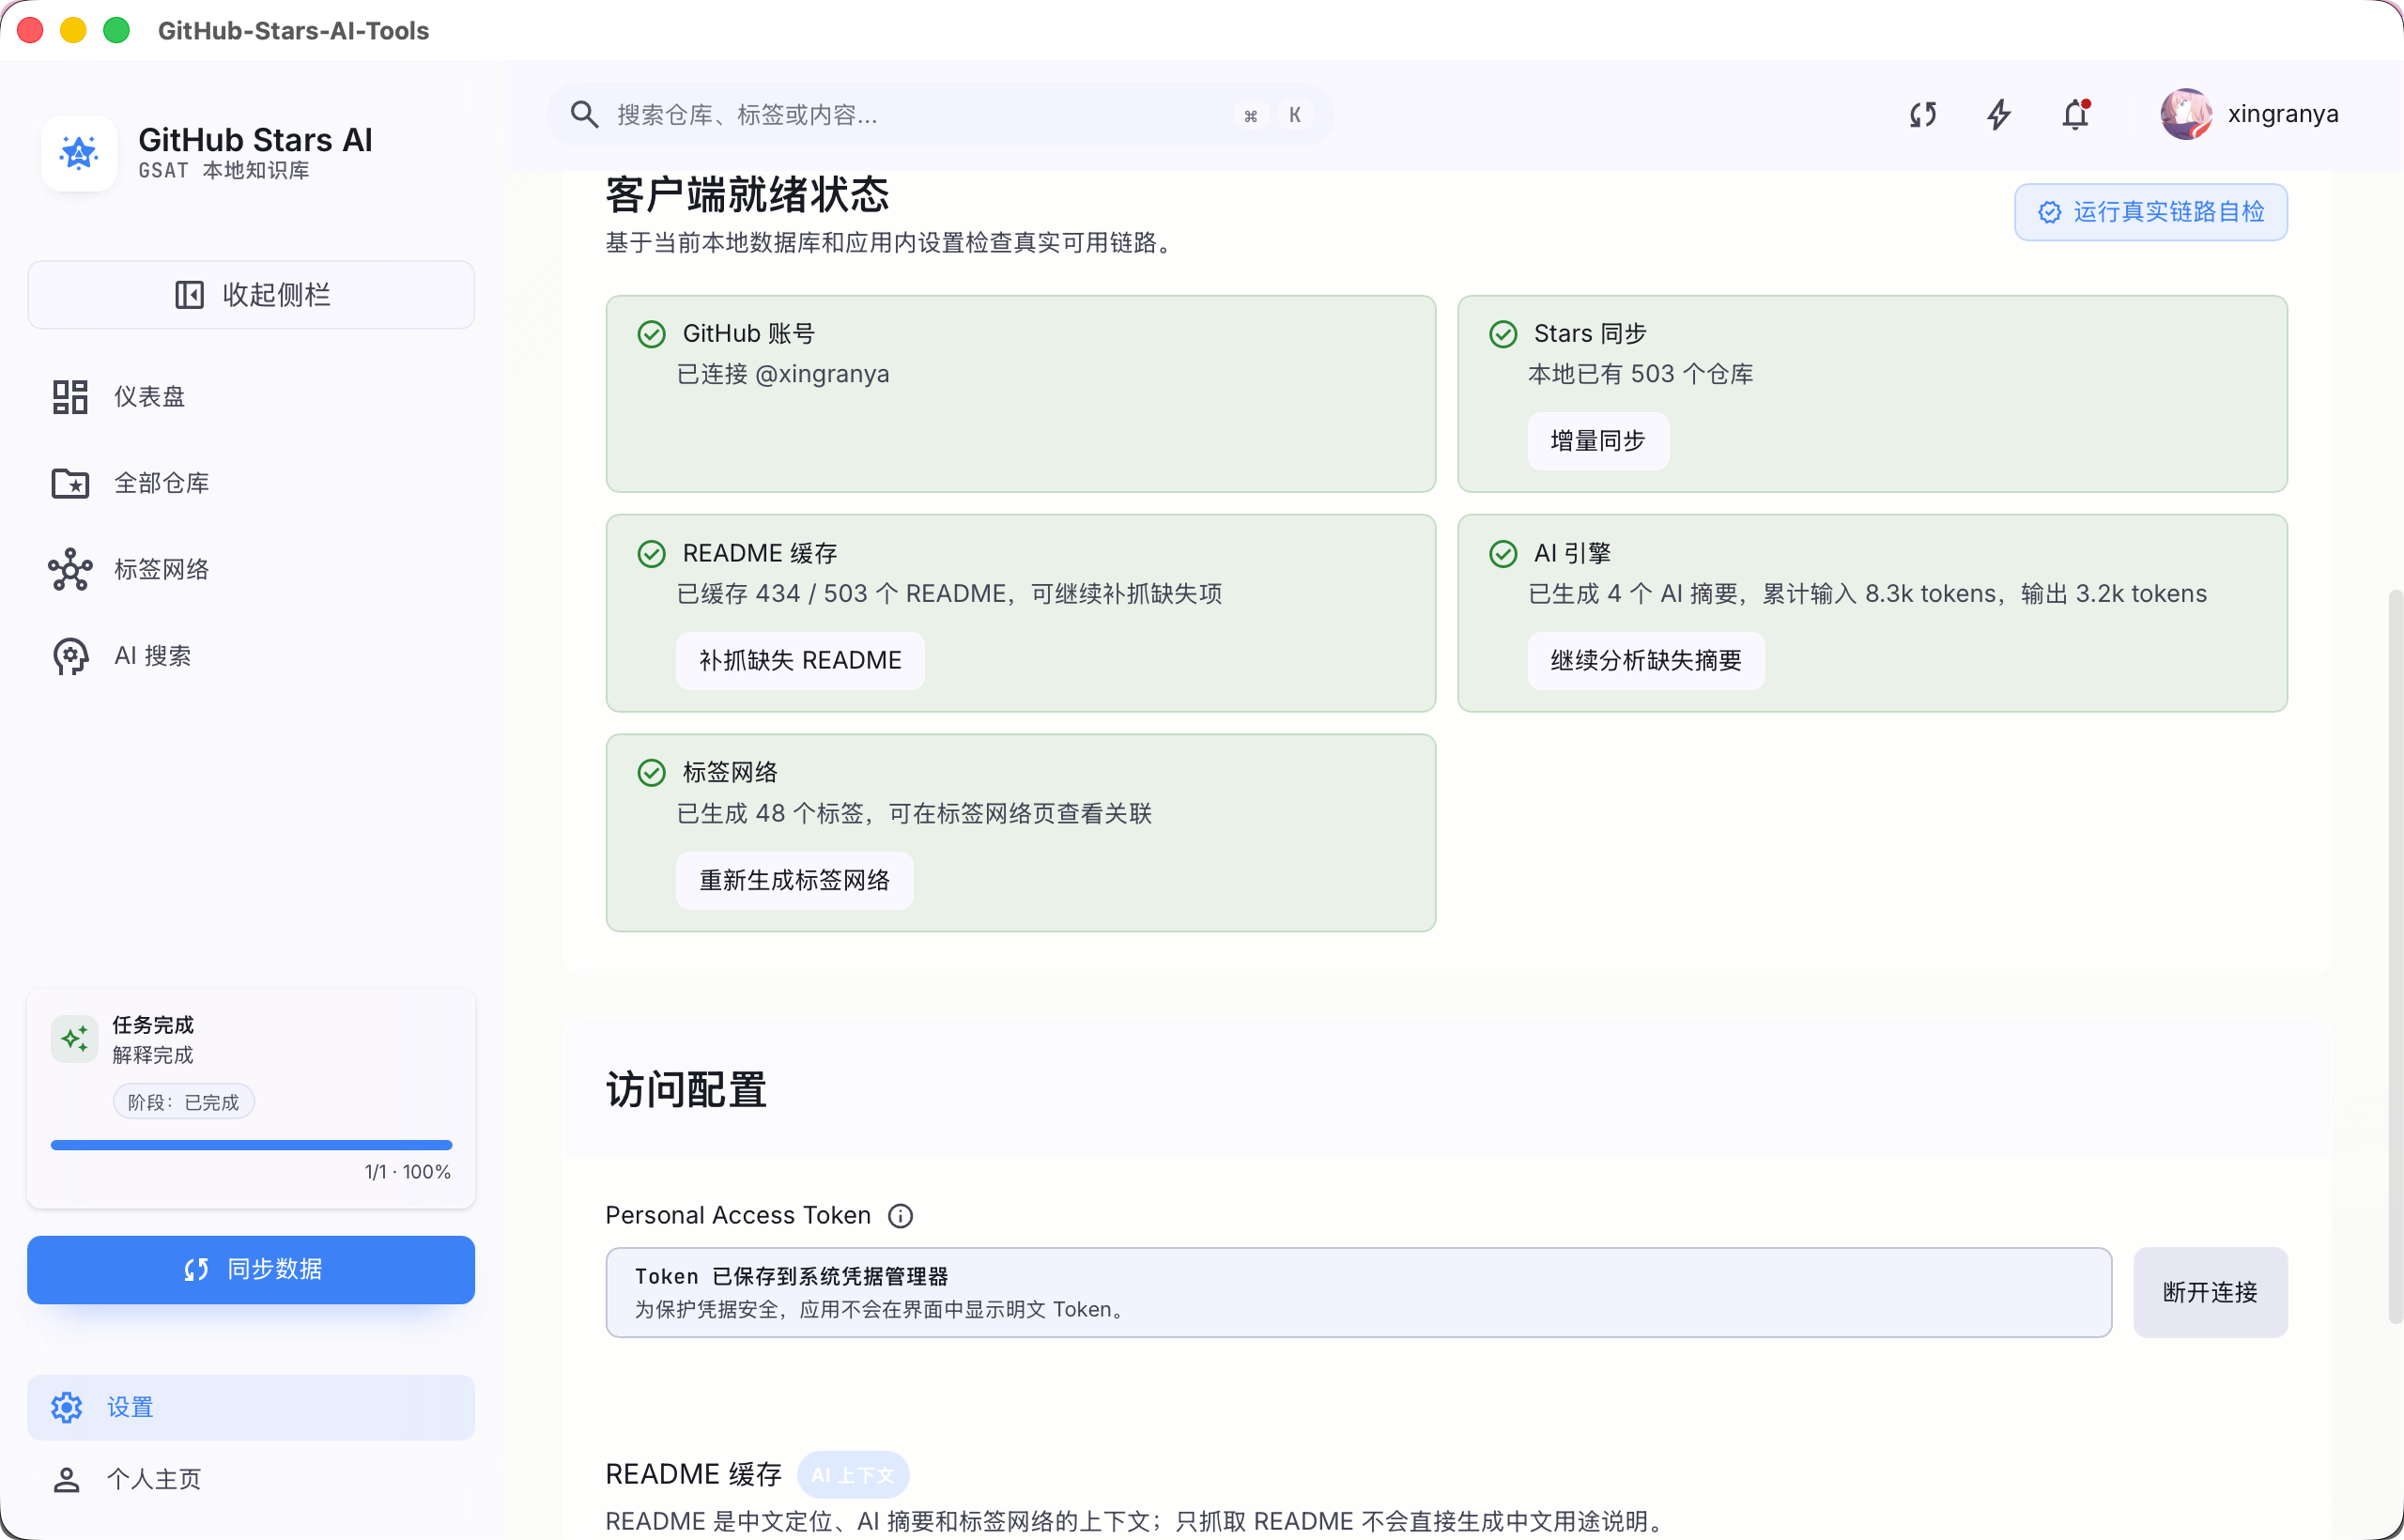Open the 全部仓库 page
Screen dimensions: 2404x1540
click(251, 484)
